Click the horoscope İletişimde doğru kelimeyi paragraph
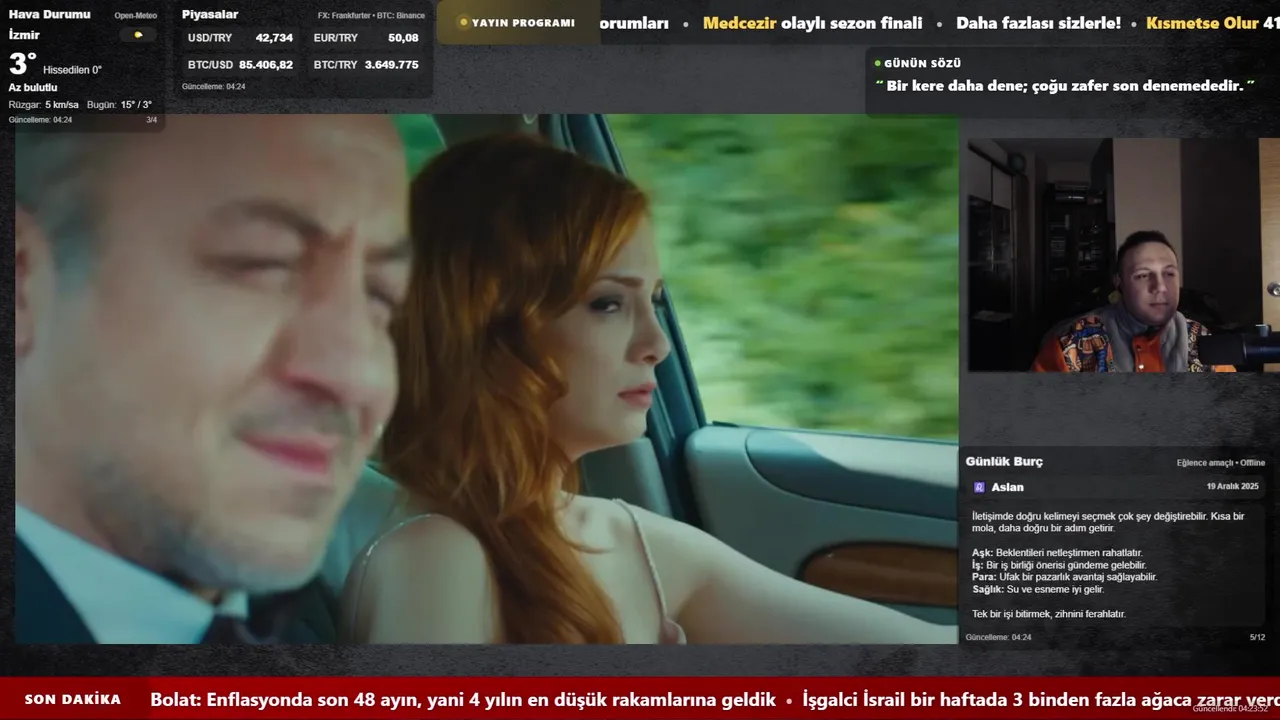This screenshot has height=720, width=1280. (1108, 522)
